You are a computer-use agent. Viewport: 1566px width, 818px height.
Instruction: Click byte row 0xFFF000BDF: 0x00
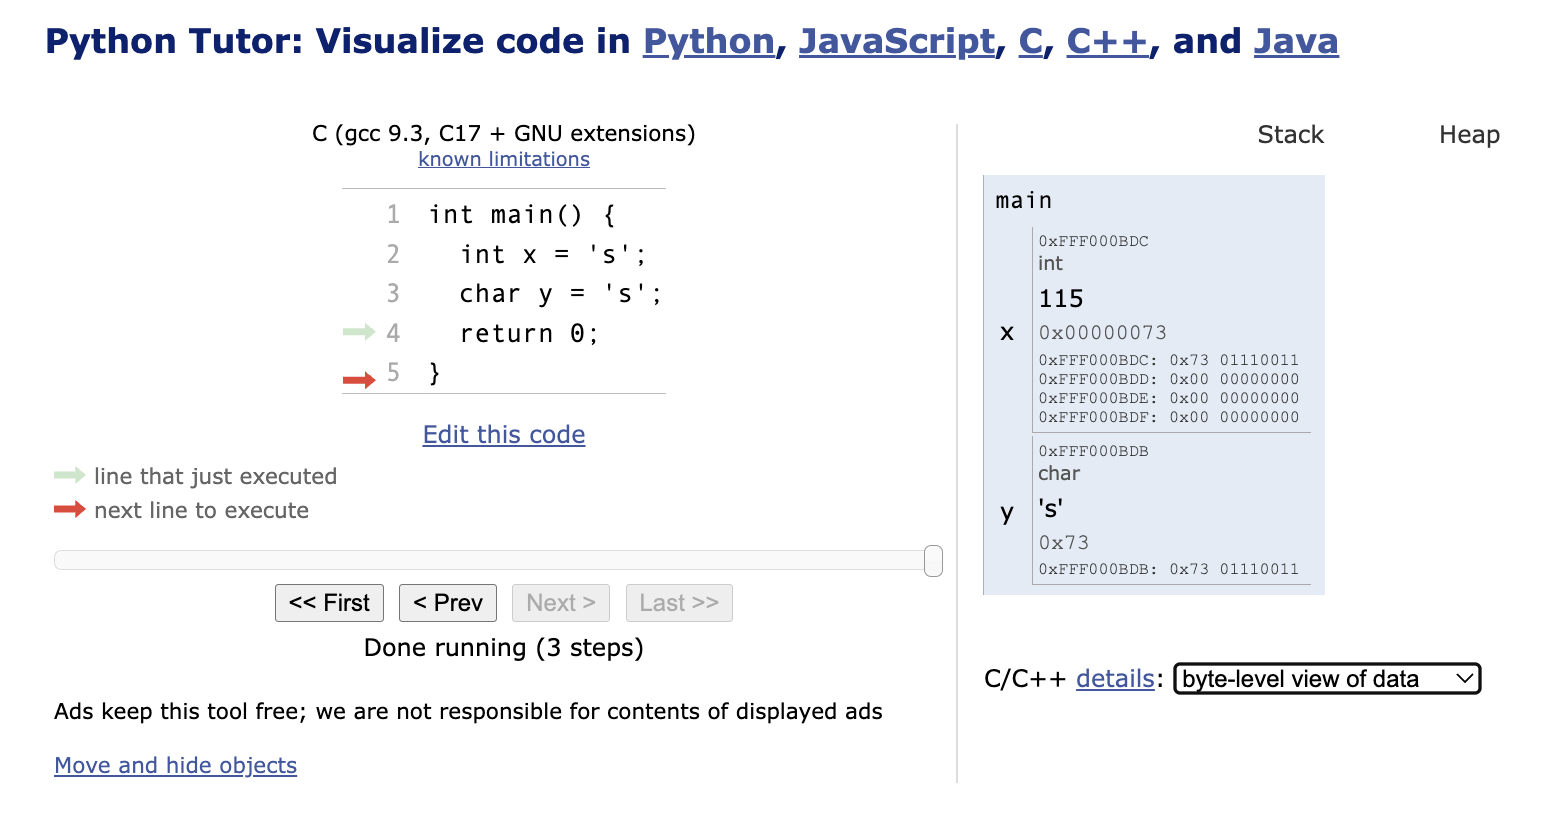click(1169, 417)
